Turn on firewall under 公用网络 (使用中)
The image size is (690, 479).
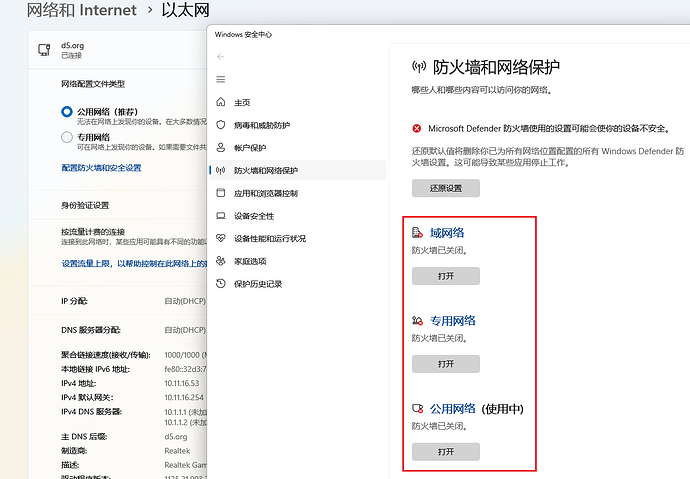pyautogui.click(x=445, y=452)
